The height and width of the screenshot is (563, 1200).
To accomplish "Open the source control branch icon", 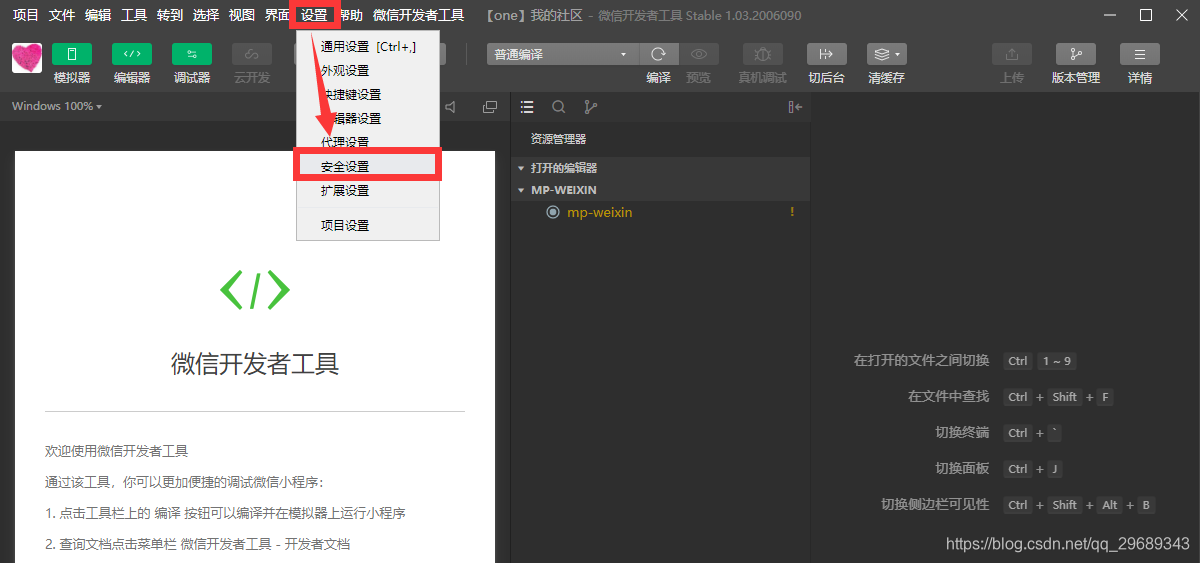I will [x=590, y=107].
